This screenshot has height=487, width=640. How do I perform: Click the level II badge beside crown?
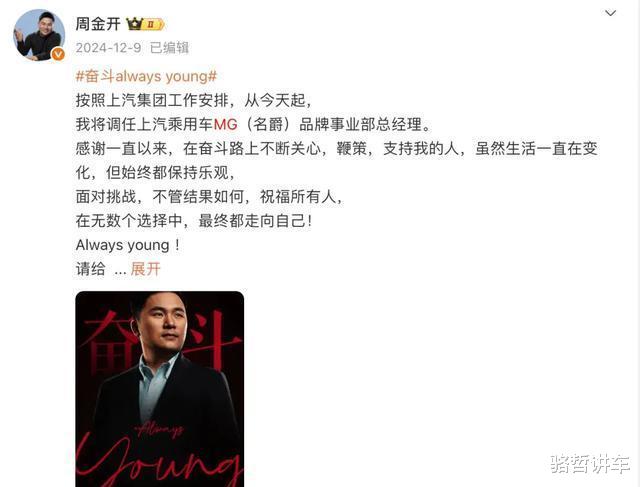tap(153, 24)
